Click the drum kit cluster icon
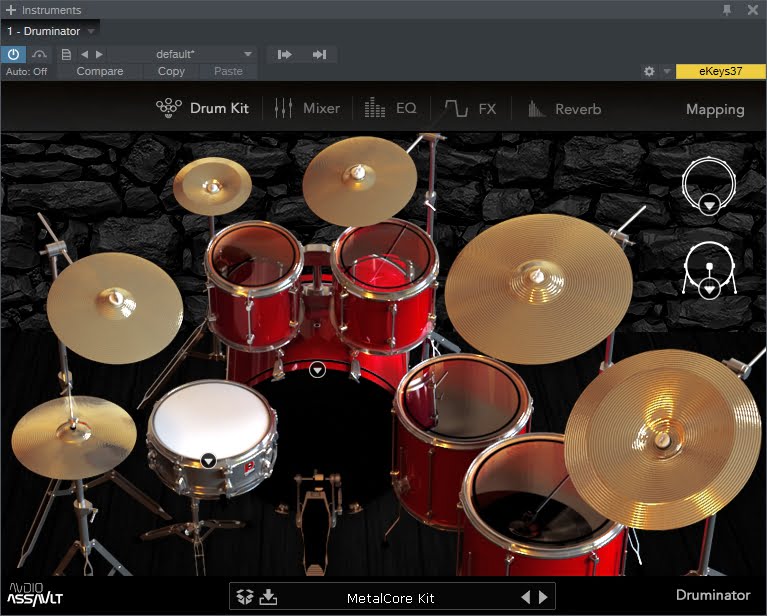This screenshot has height=616, width=767. [169, 108]
